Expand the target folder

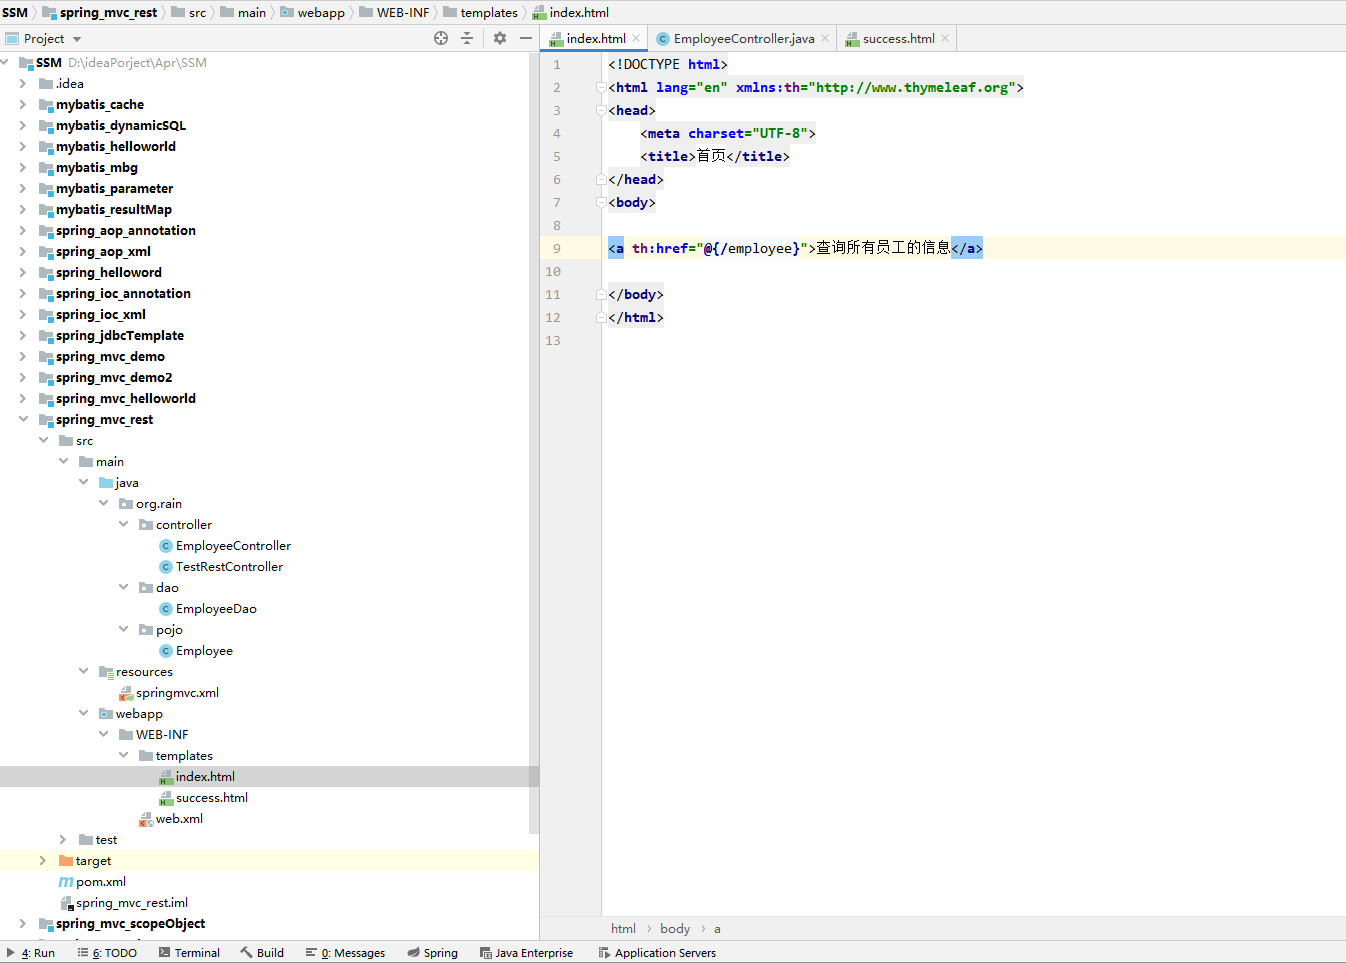(43, 860)
